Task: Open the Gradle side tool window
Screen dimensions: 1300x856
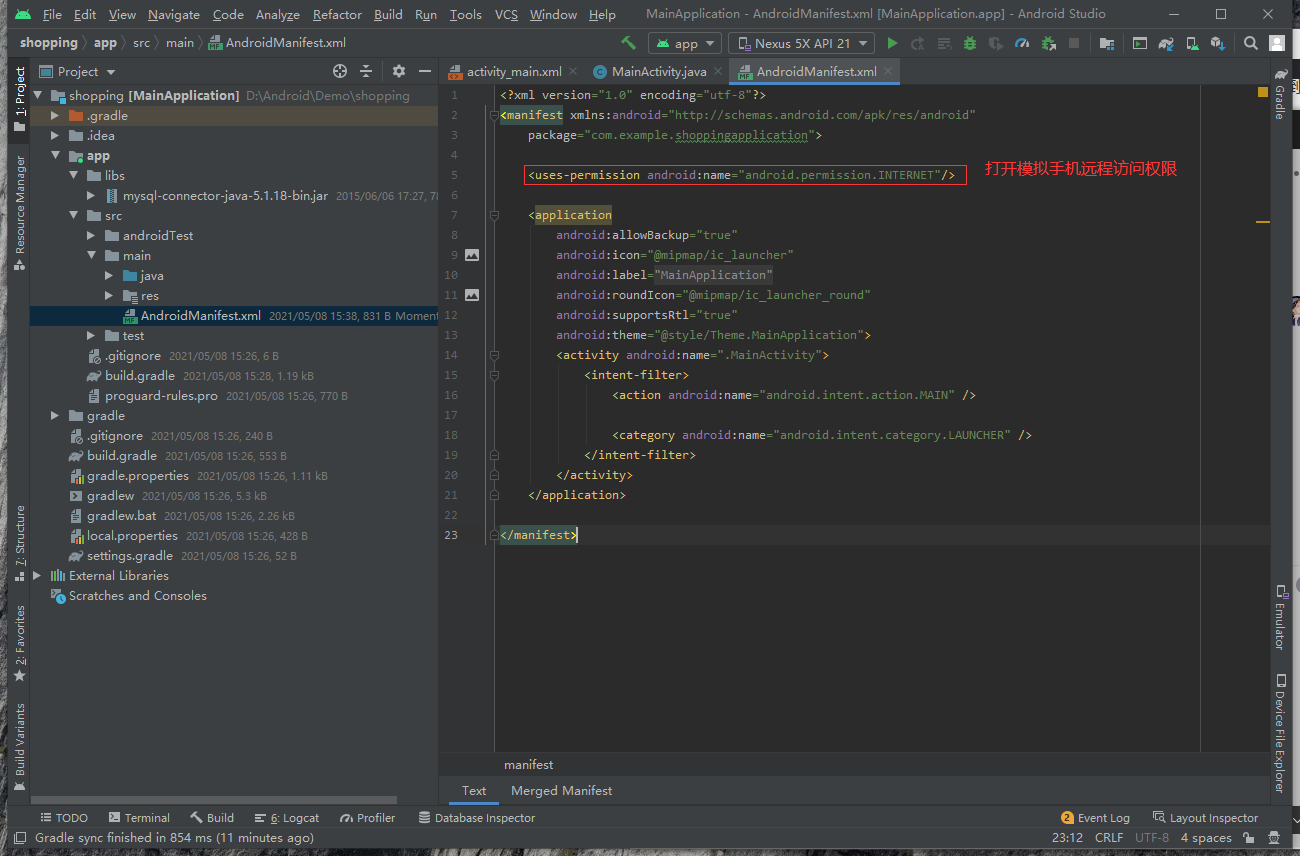Action: (1280, 94)
